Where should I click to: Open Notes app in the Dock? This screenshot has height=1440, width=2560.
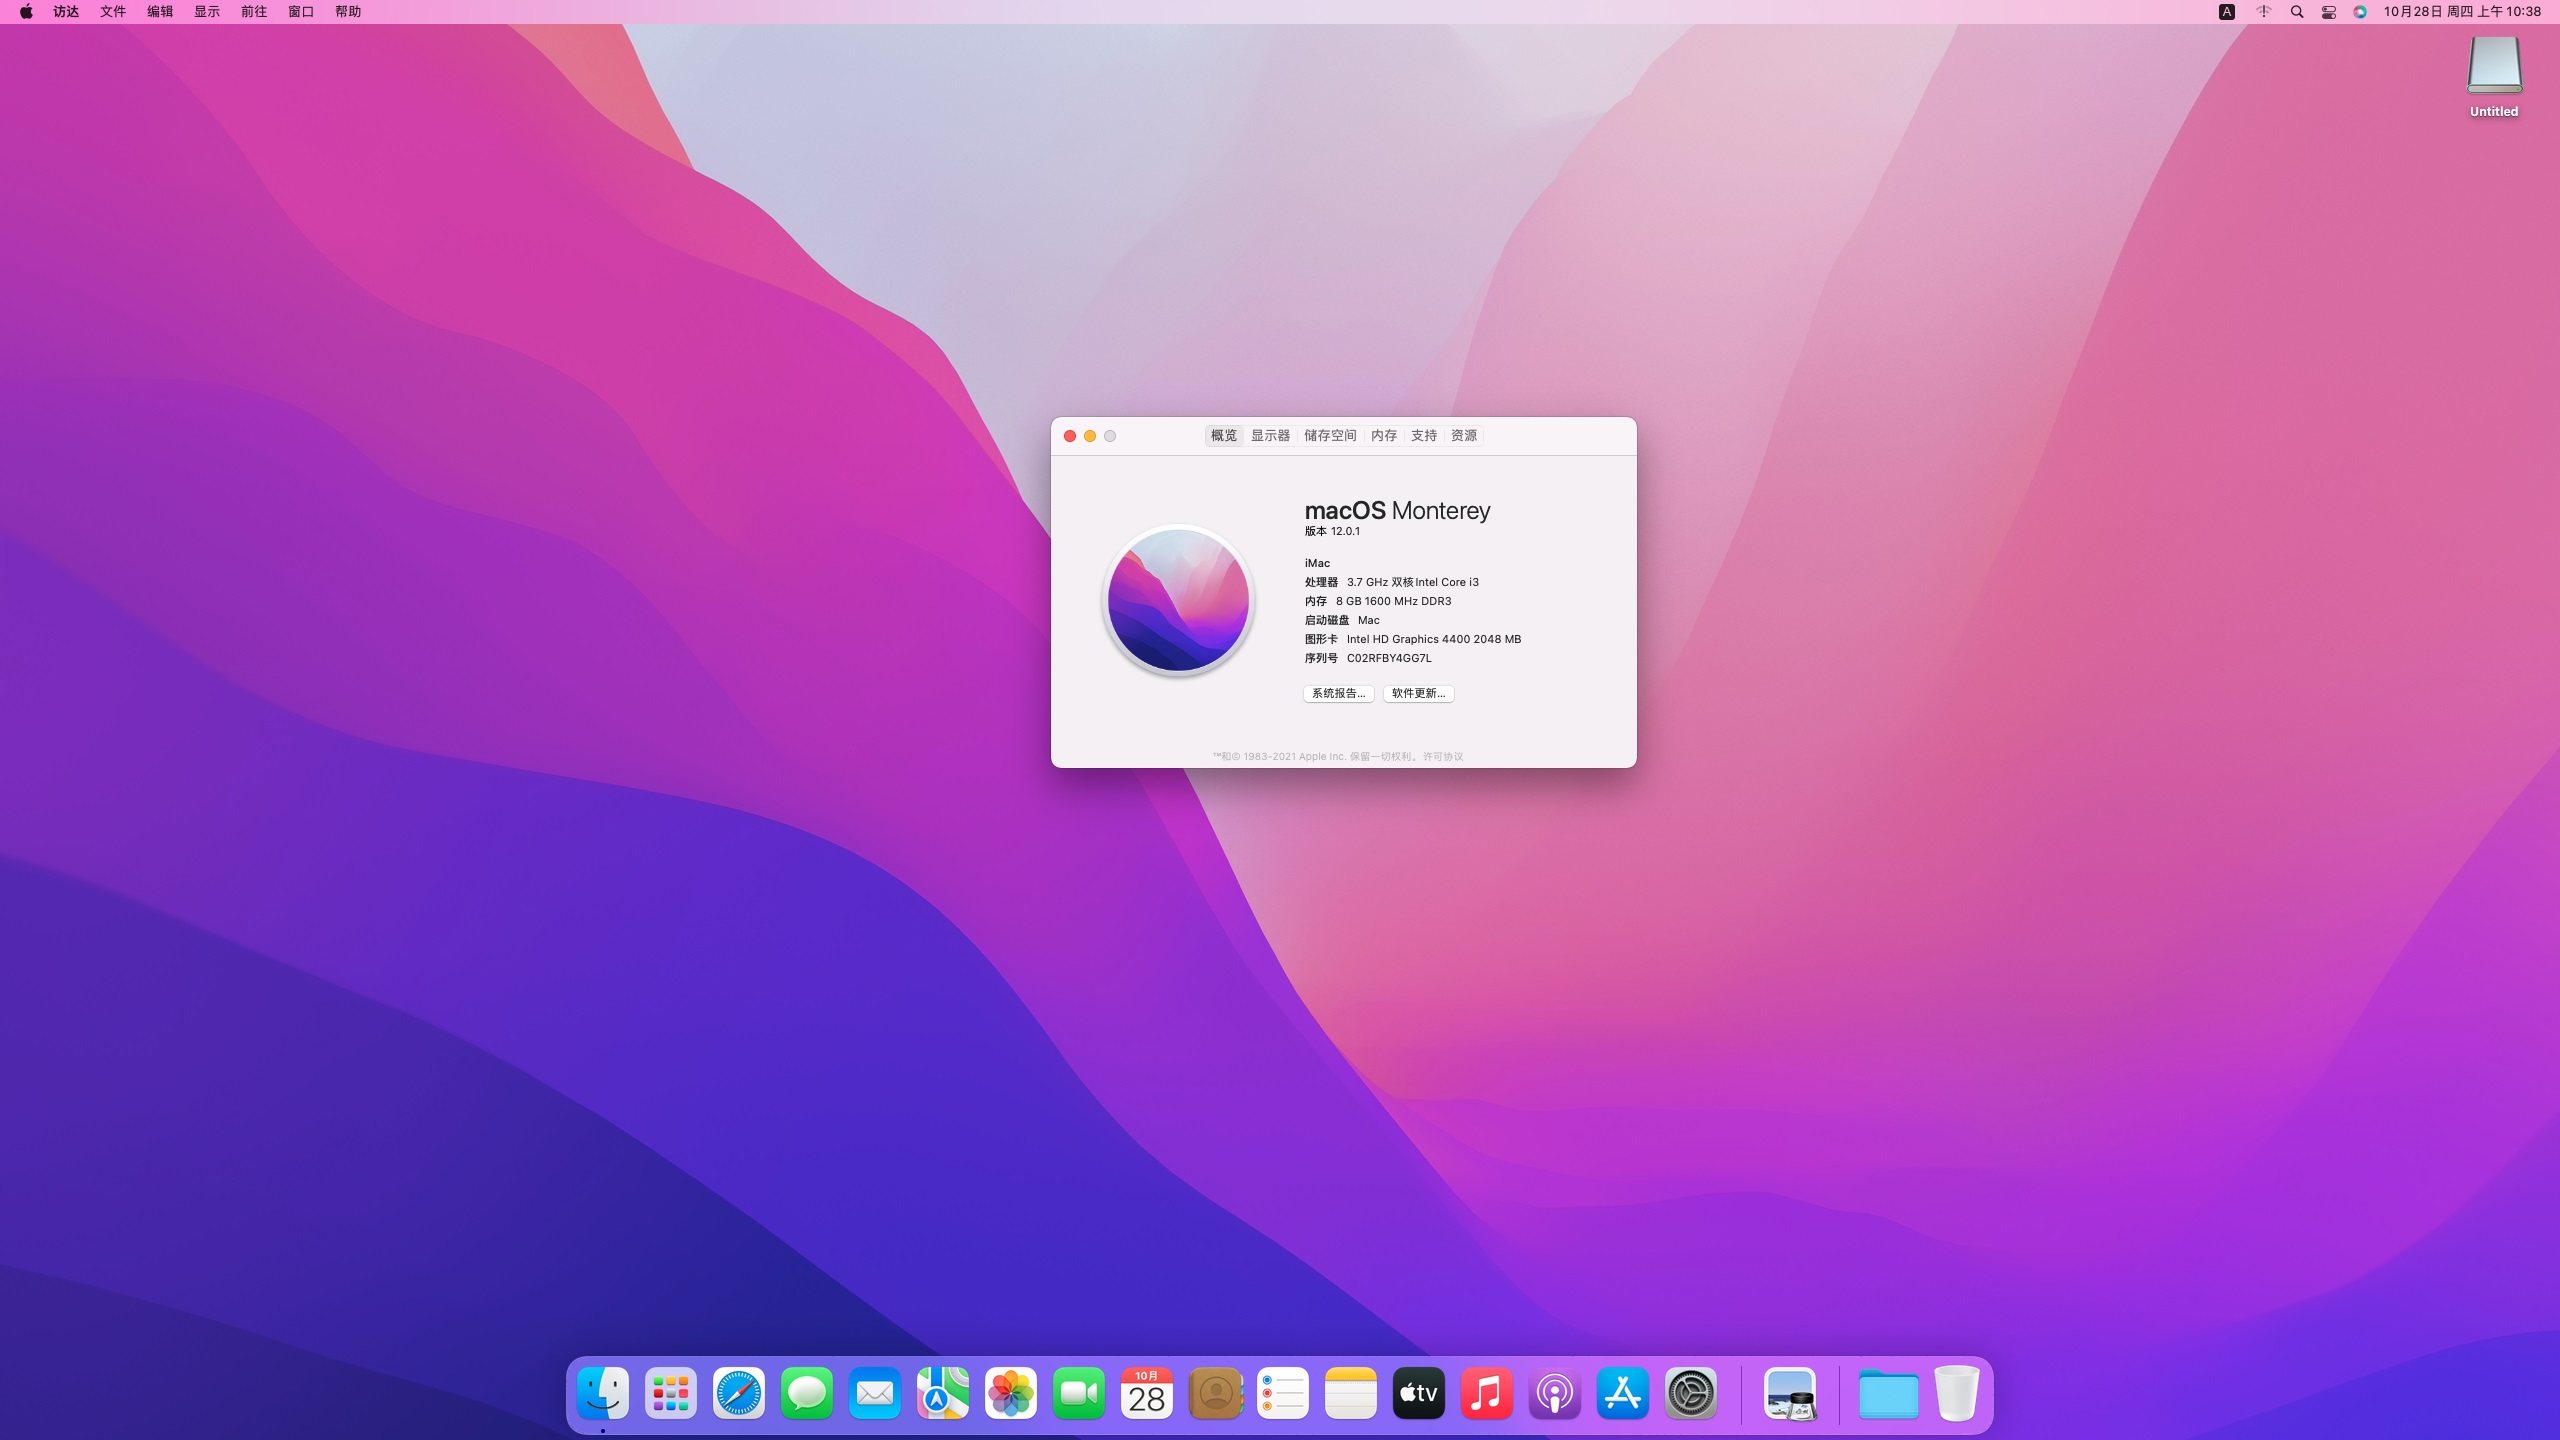click(1351, 1393)
